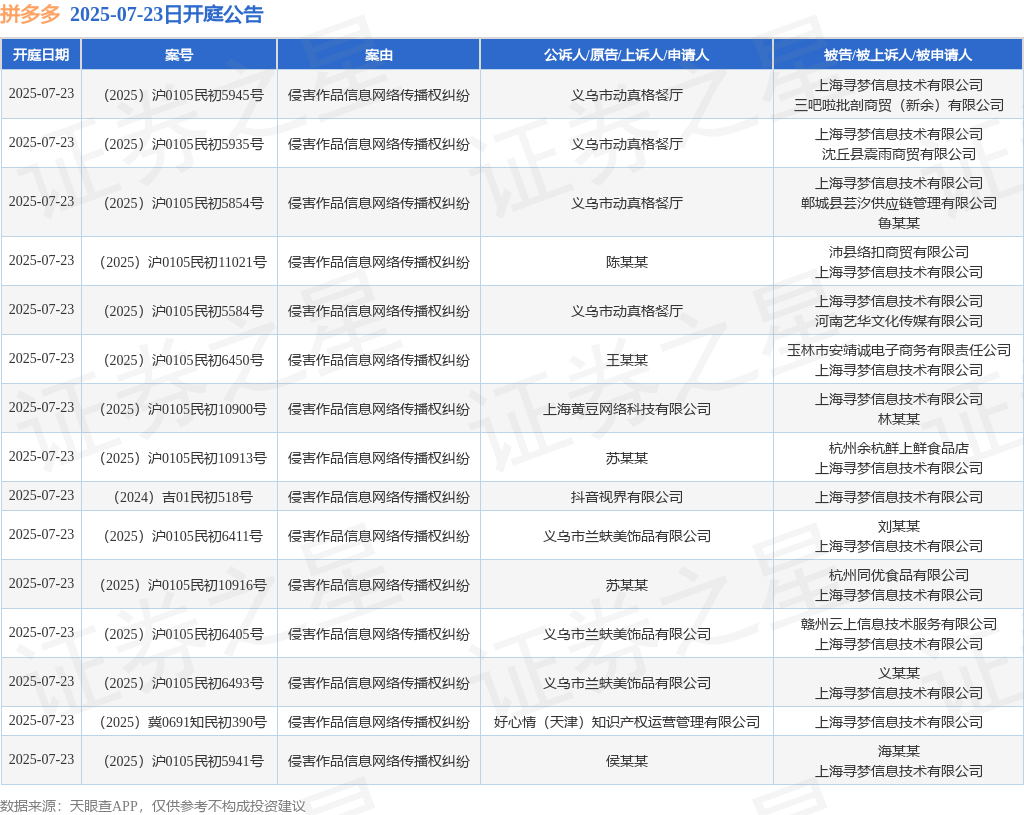Image resolution: width=1024 pixels, height=815 pixels.
Task: Click case number 沪0105民初6493号
Action: [183, 683]
